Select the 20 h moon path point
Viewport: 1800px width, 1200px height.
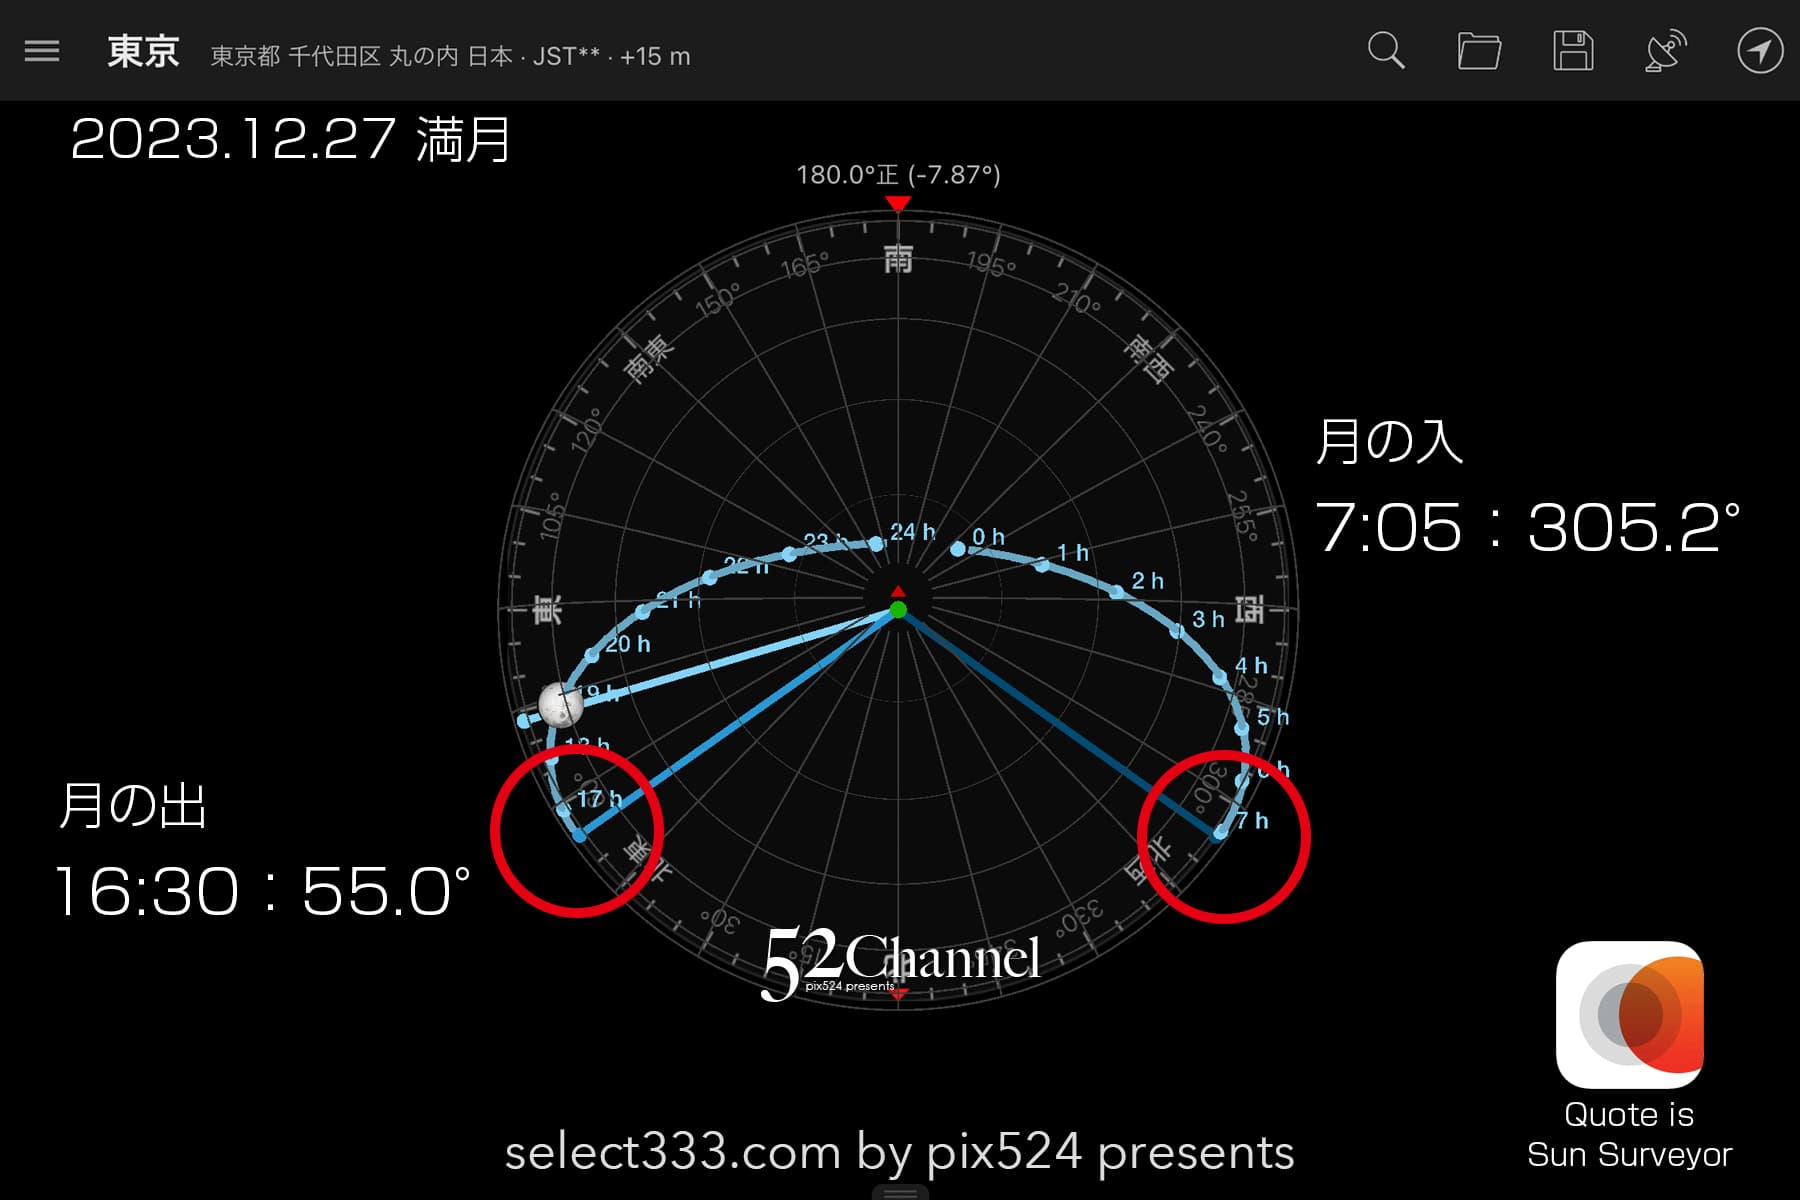click(592, 656)
